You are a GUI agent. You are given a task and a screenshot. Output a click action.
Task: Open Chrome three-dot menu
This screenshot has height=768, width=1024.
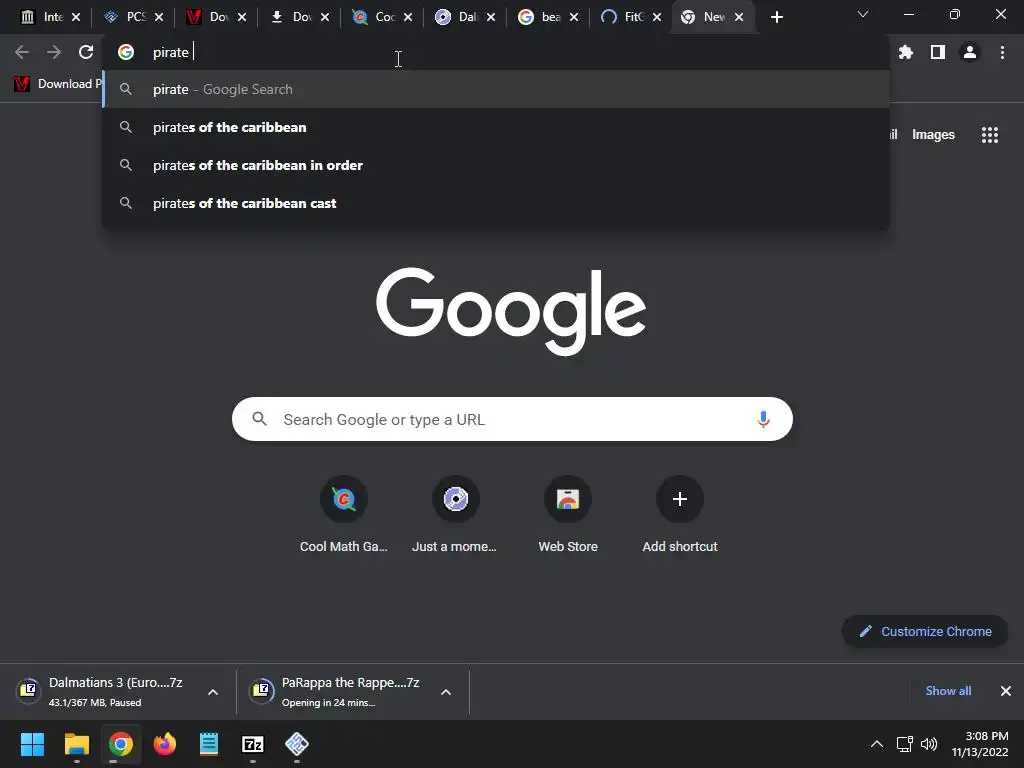click(1002, 52)
